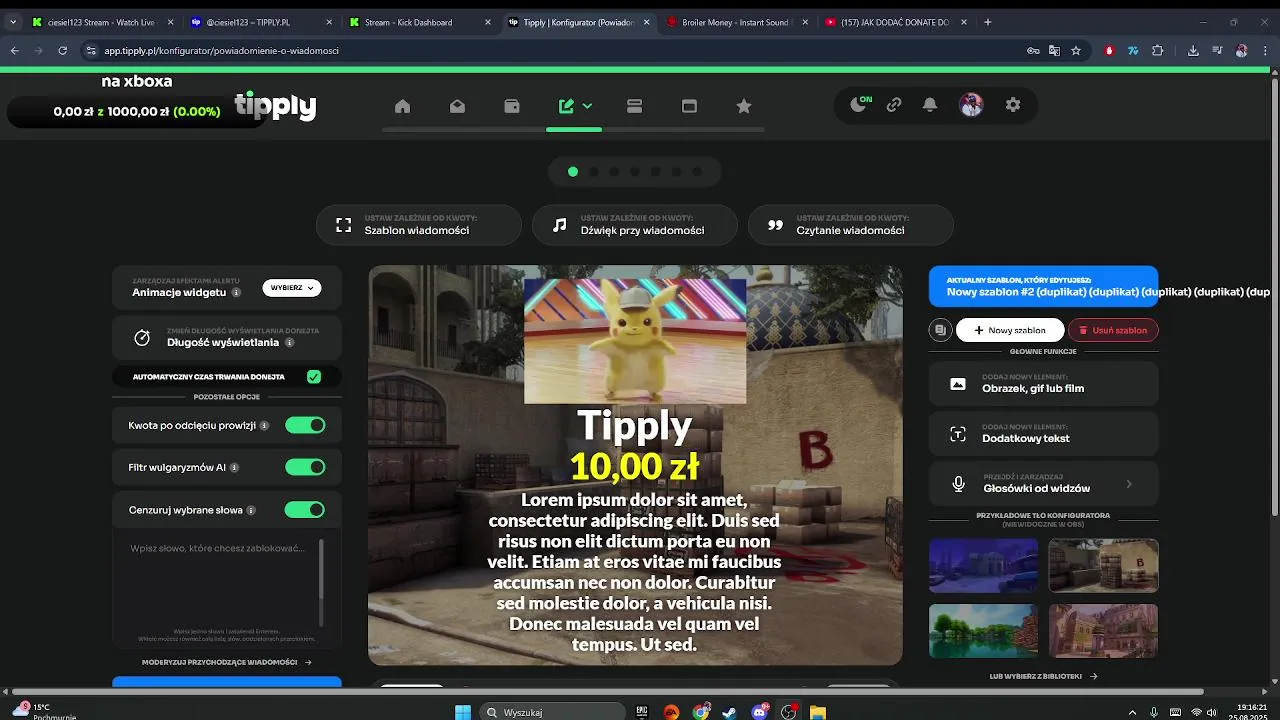The width and height of the screenshot is (1280, 720).
Task: Toggle Kwota po odcięciu prowizji switch
Action: click(305, 425)
